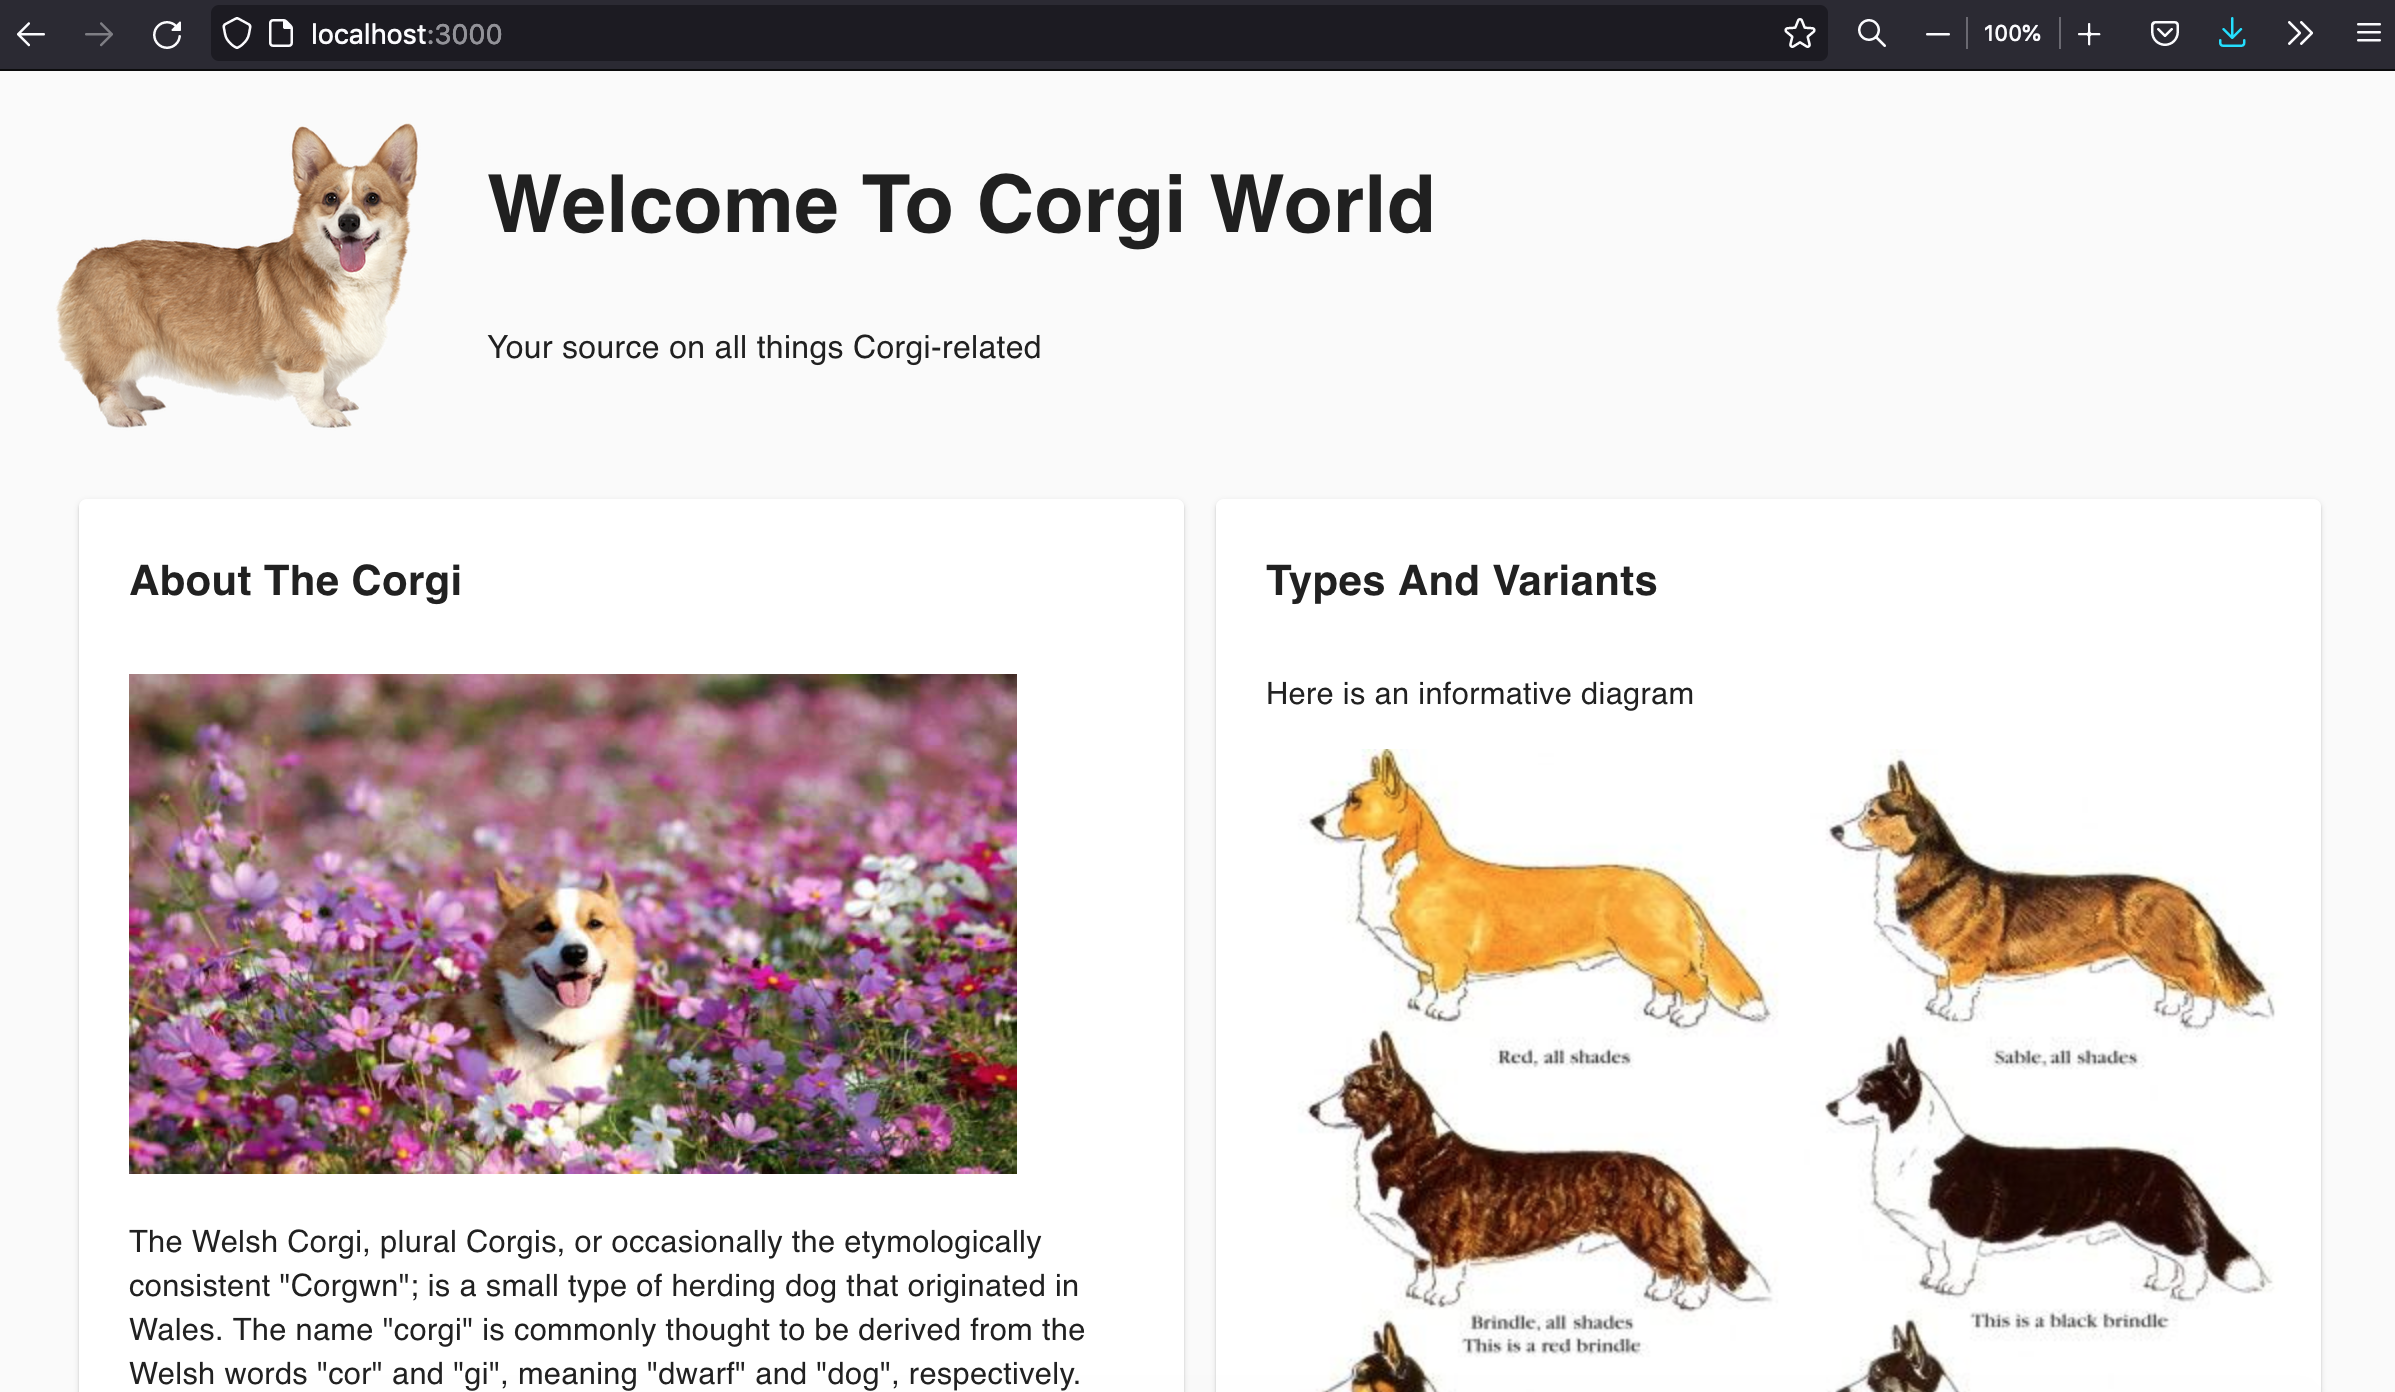Click the Welcome To Corgi World heading
The image size is (2395, 1392).
coord(961,205)
